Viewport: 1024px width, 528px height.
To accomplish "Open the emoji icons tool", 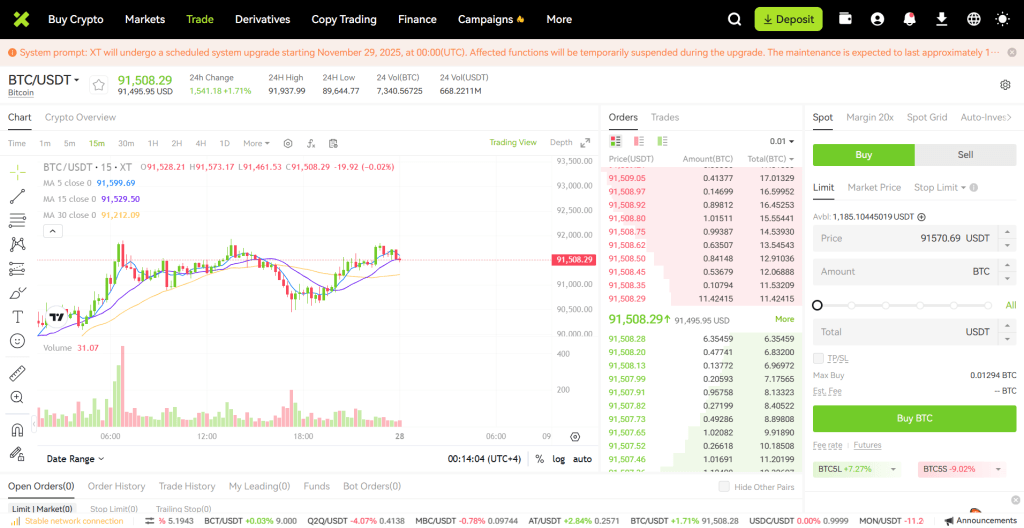I will point(18,340).
